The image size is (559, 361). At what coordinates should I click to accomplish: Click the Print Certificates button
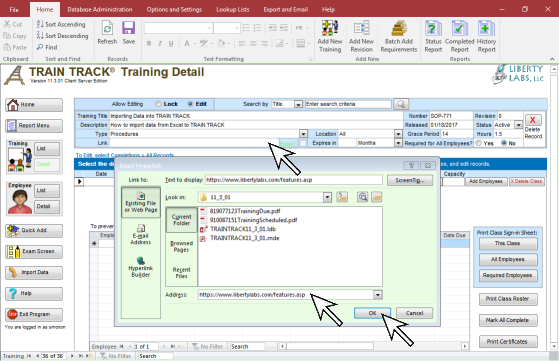[x=508, y=341]
